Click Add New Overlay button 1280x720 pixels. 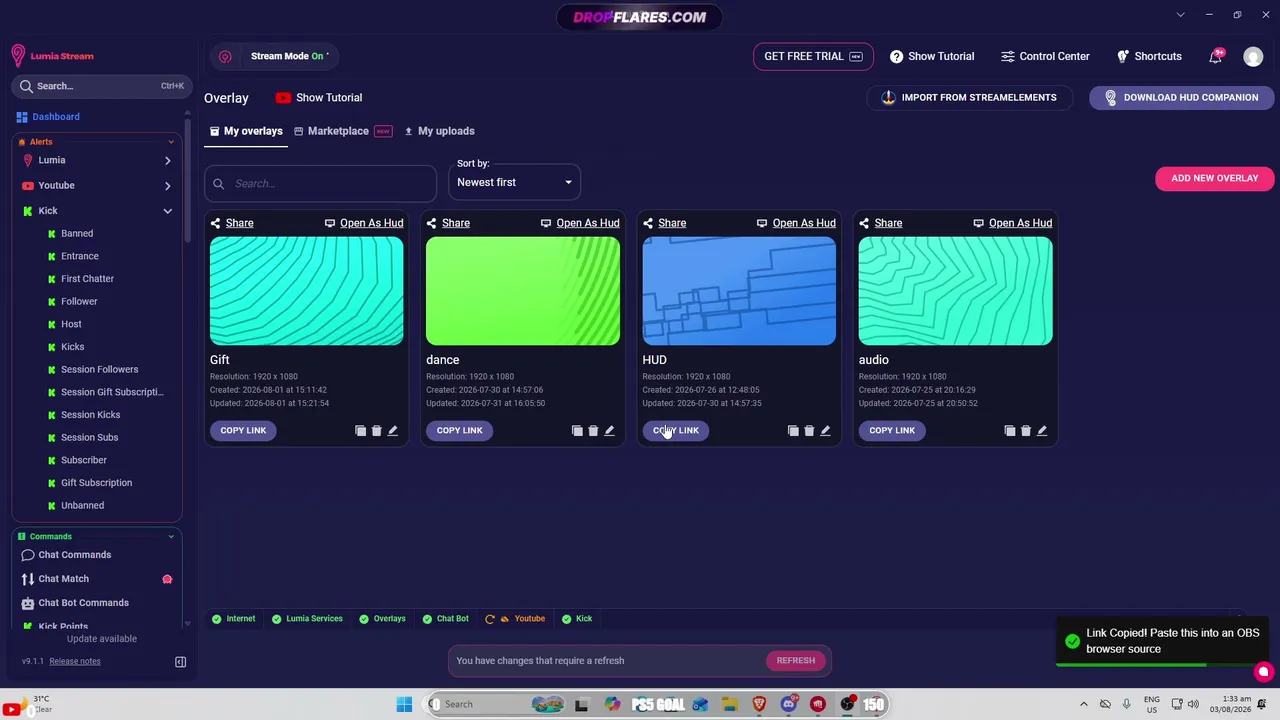pos(1214,178)
